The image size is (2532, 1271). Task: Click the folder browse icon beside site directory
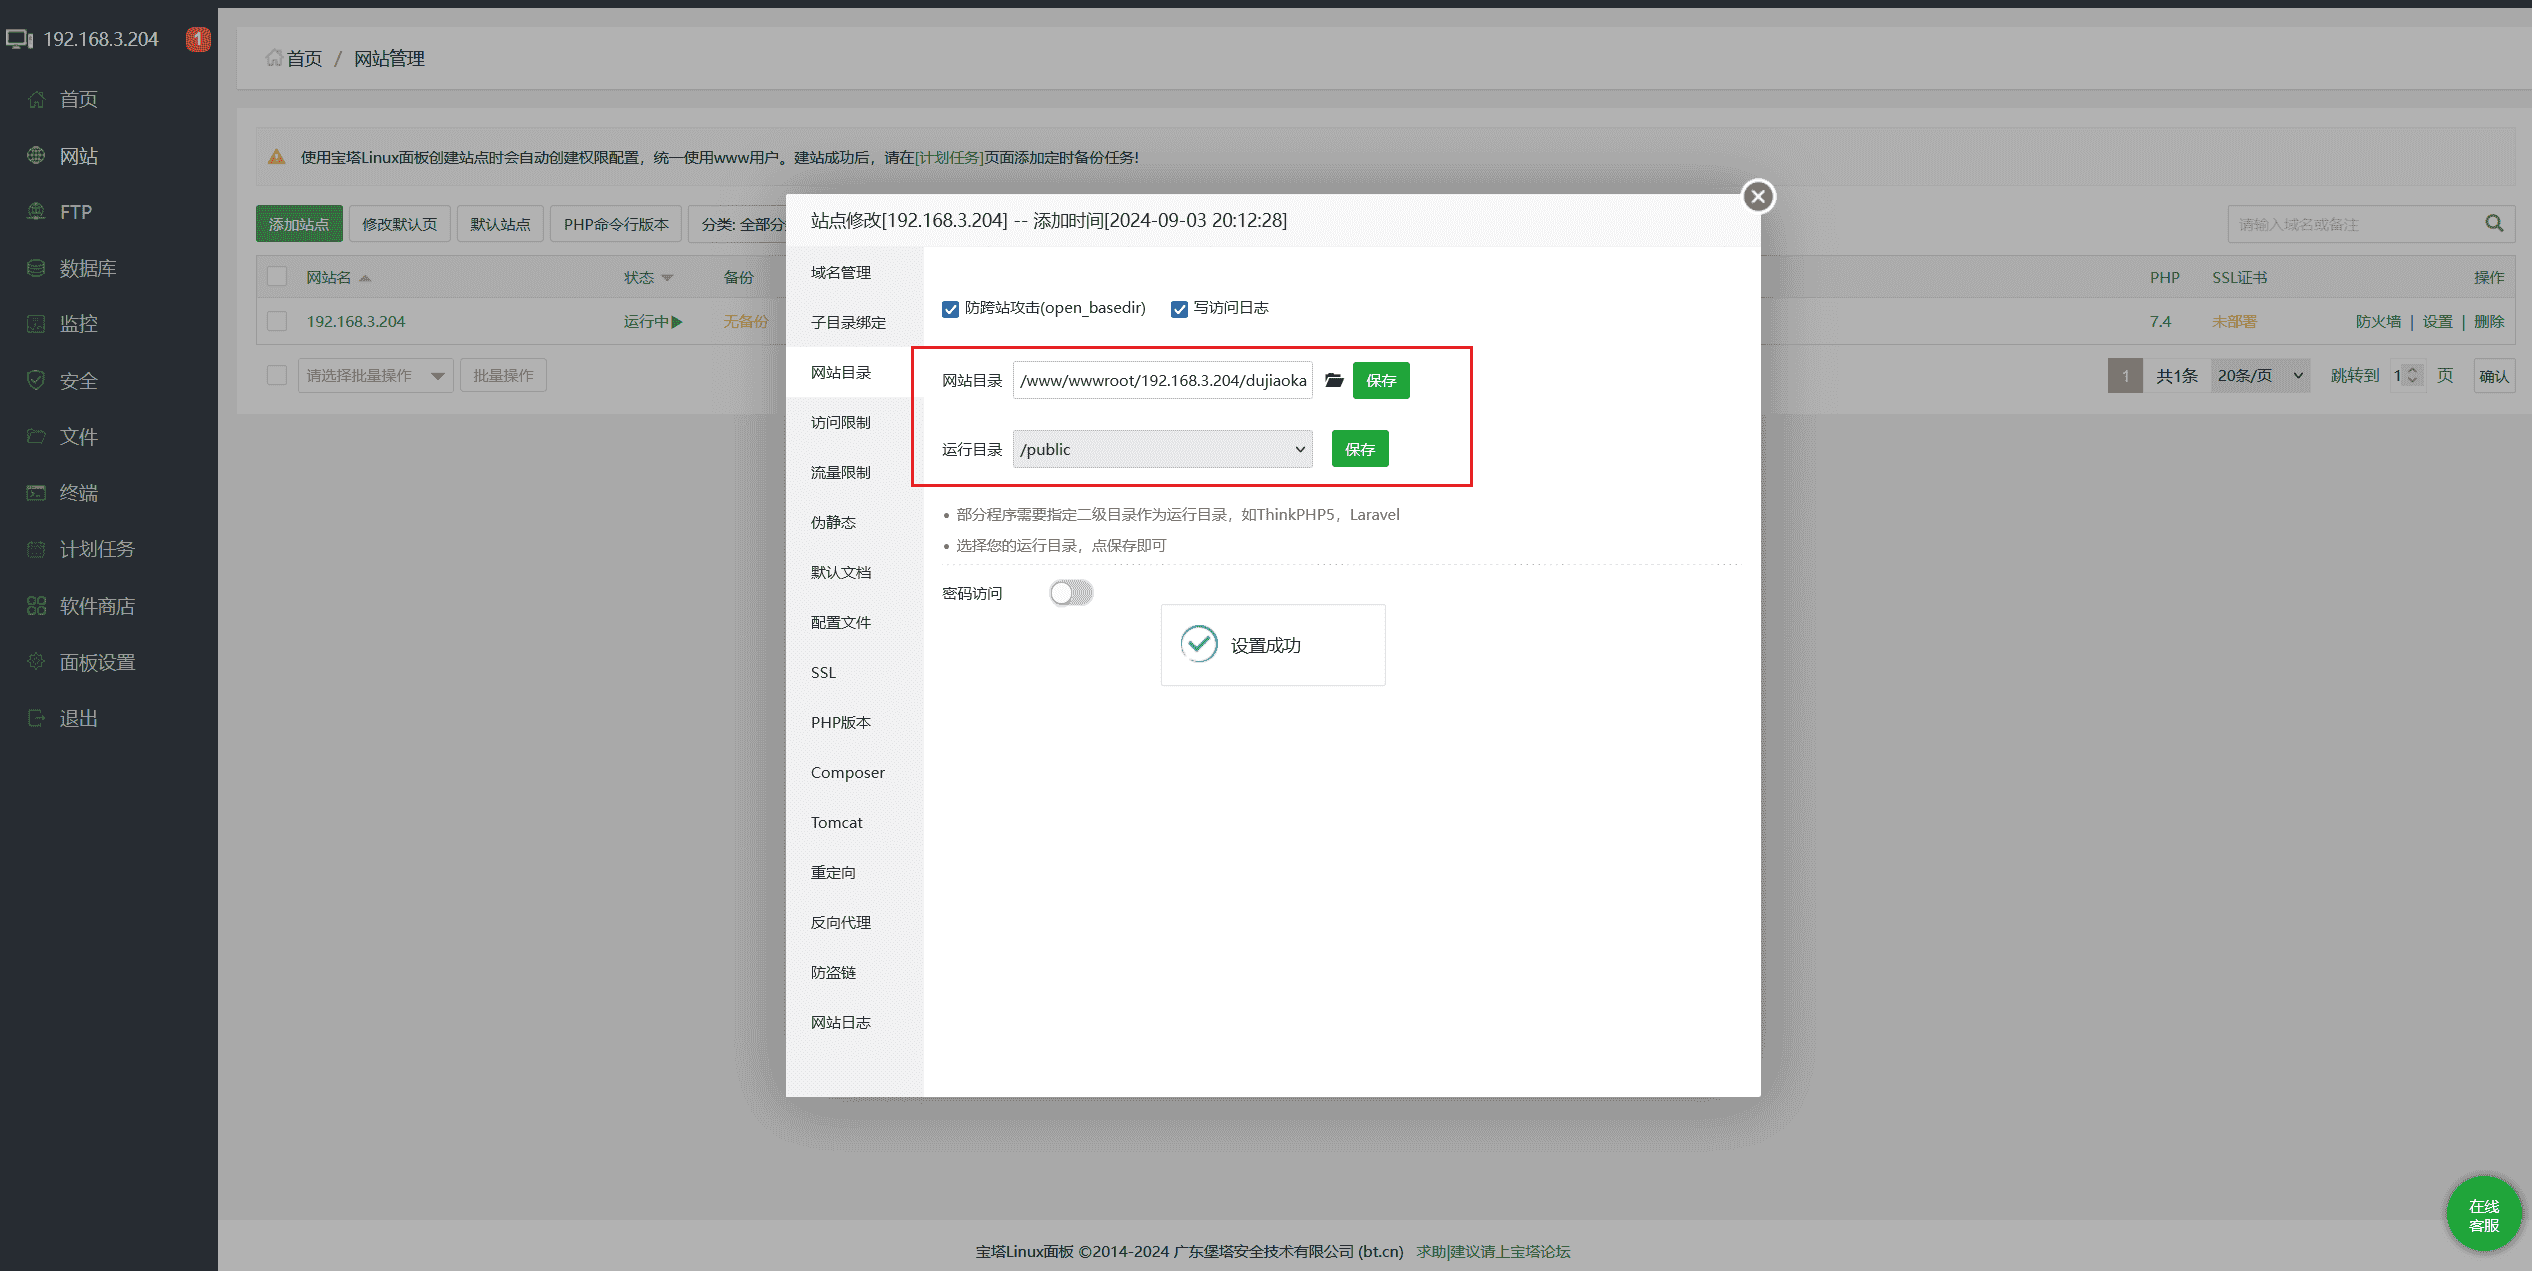pos(1333,380)
